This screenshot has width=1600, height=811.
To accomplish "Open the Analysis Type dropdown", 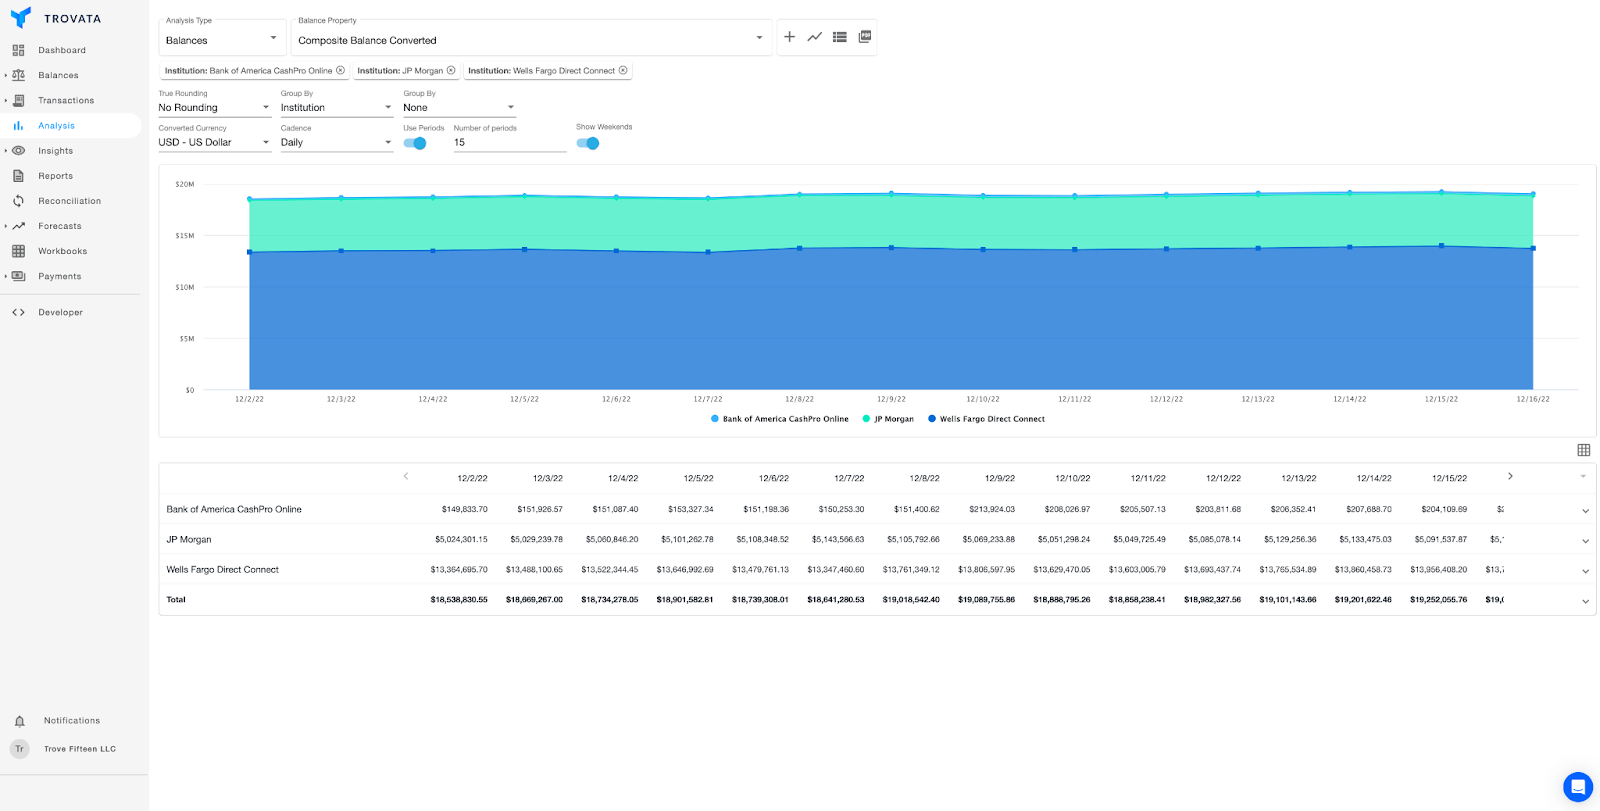I will point(221,40).
